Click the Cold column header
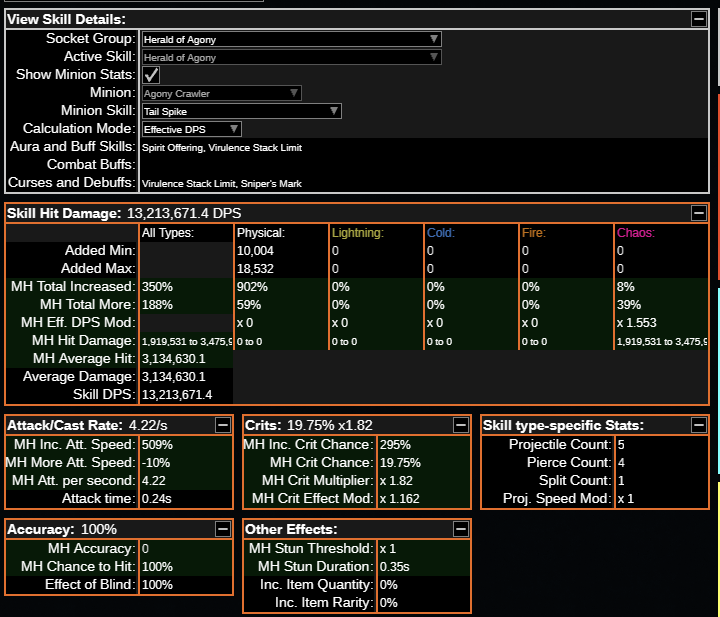 tap(441, 233)
